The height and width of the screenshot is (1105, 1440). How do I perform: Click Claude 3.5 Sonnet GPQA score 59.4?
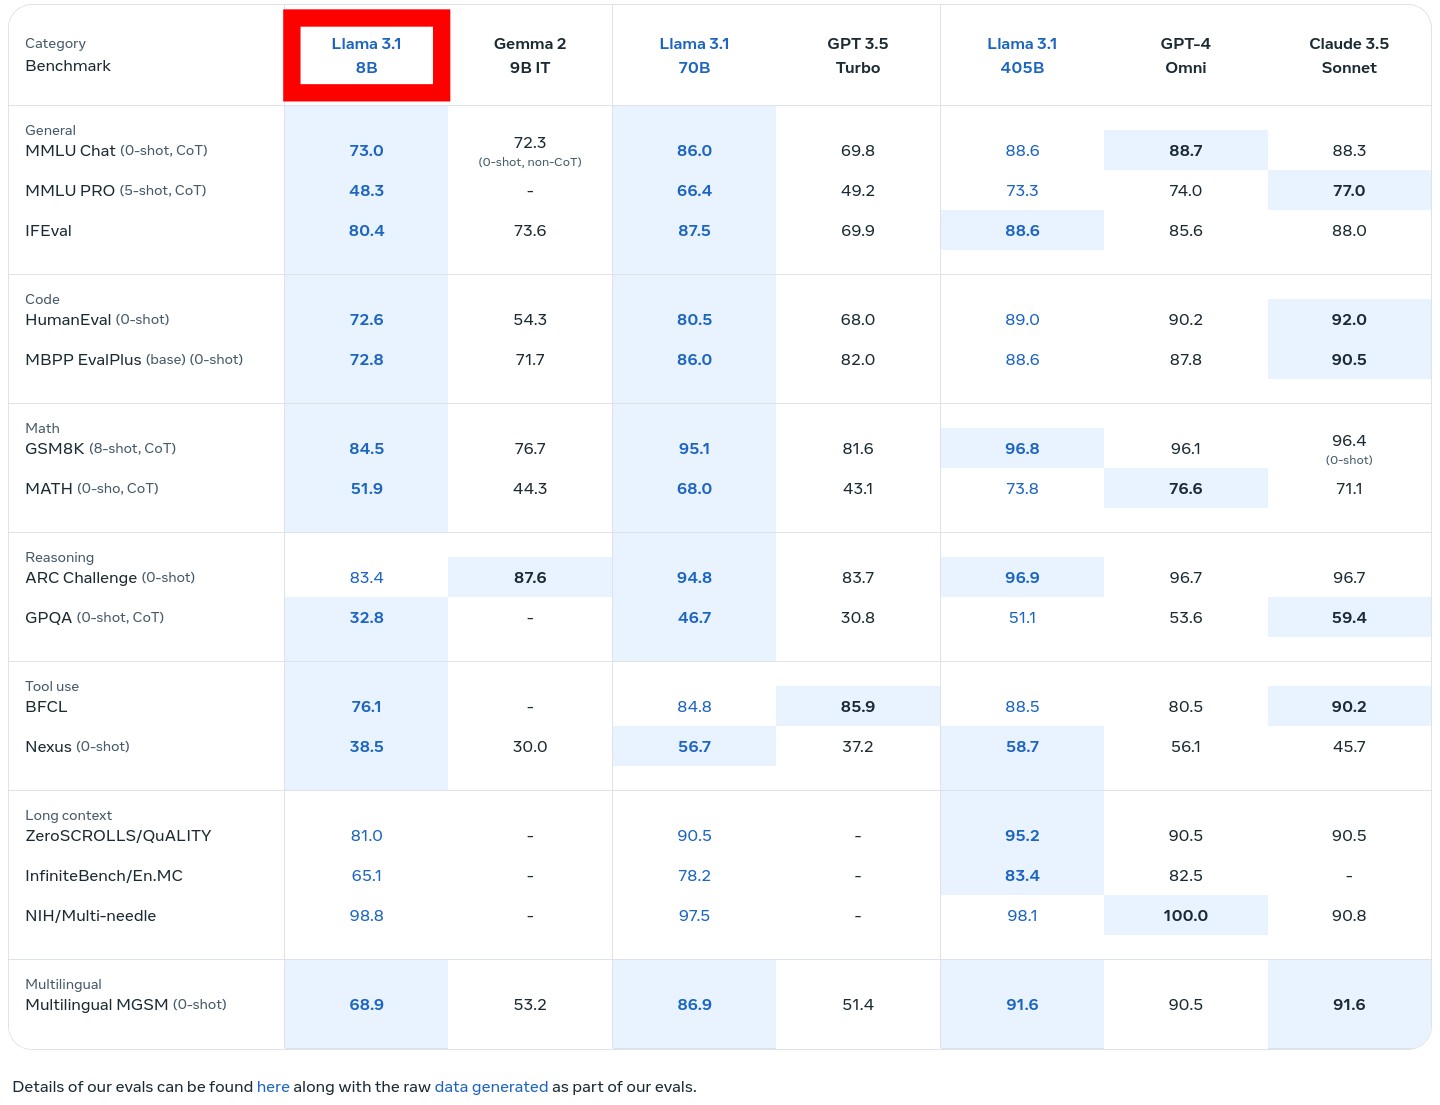click(1349, 617)
